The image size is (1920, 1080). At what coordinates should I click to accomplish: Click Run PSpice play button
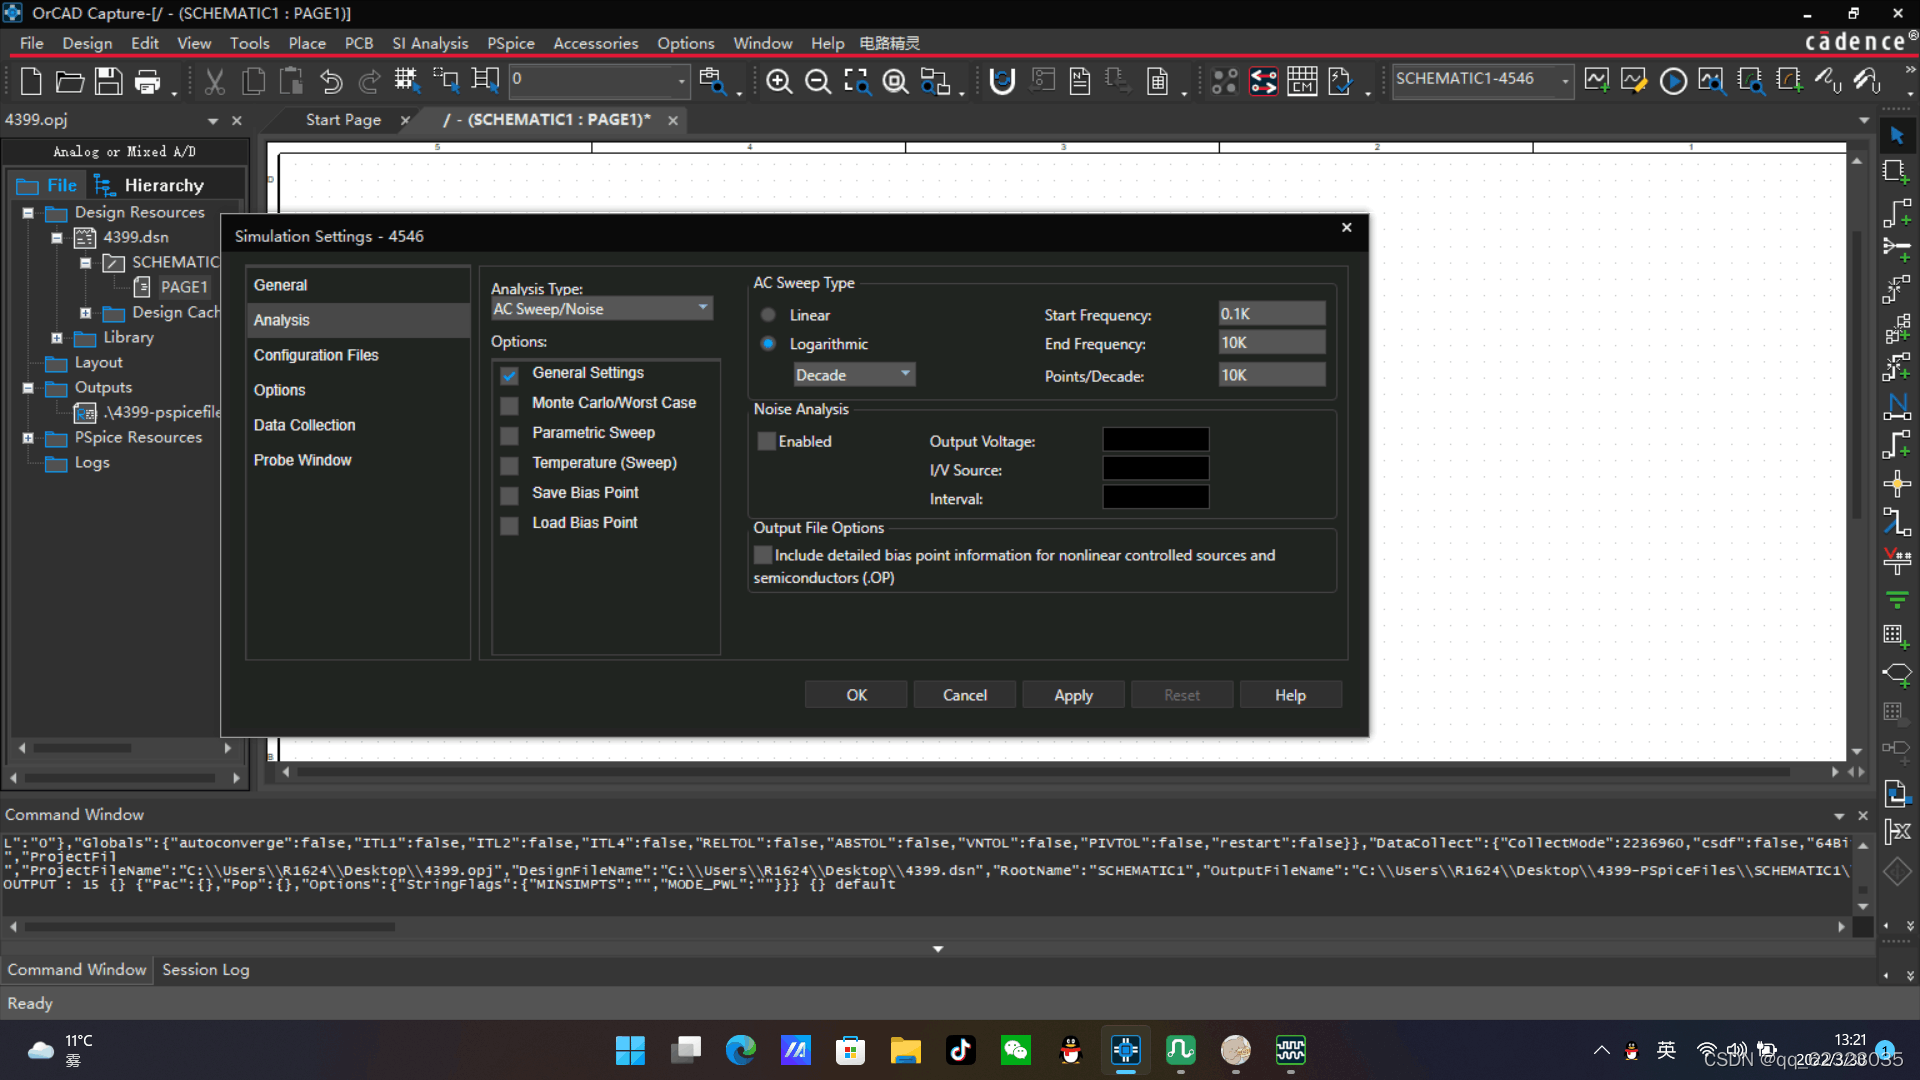(x=1673, y=81)
